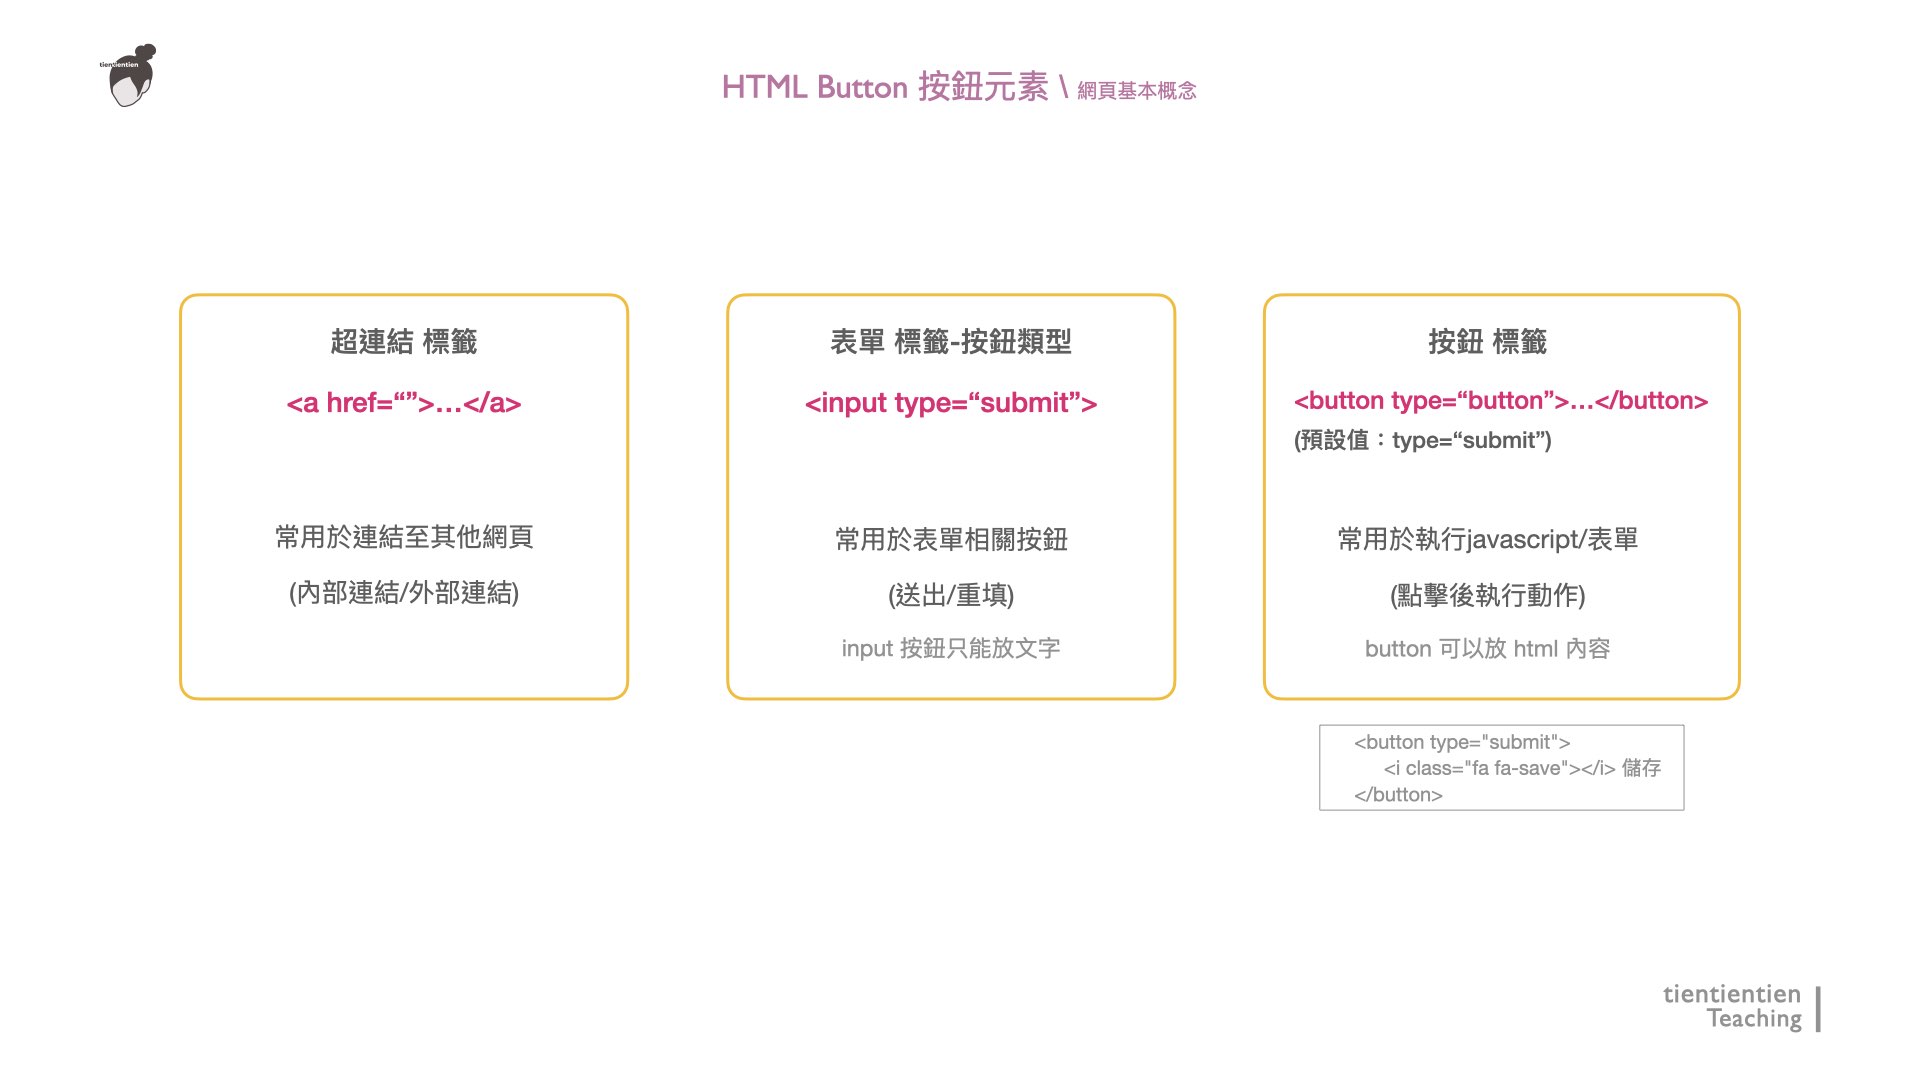
Task: Select the 超連結 標籤 heading
Action: [403, 342]
